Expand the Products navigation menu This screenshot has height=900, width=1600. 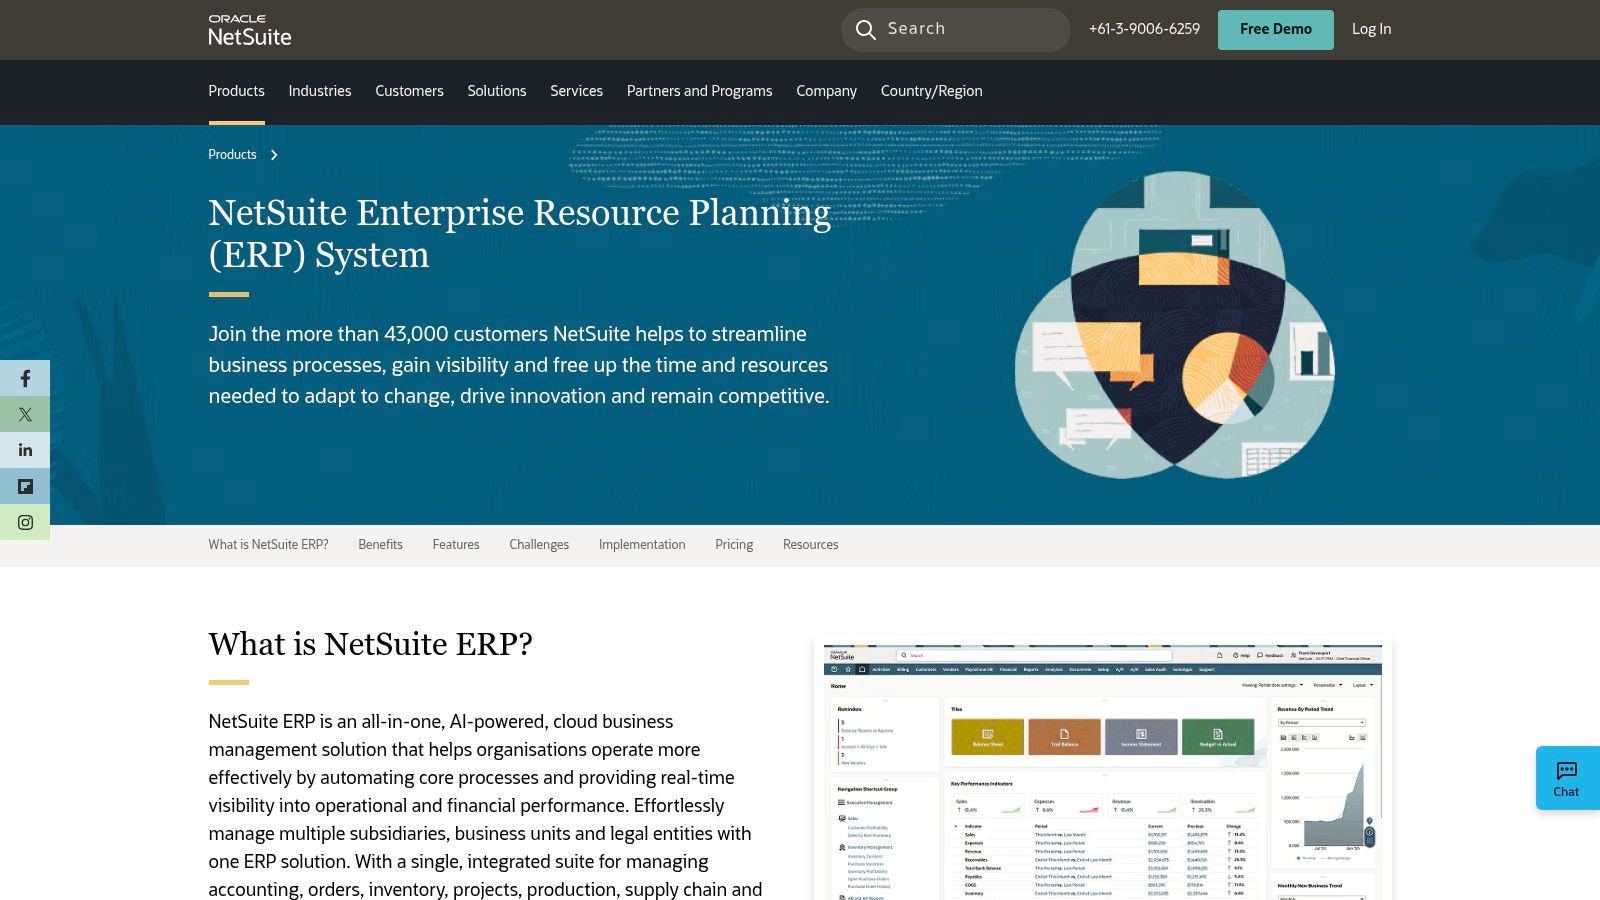[236, 91]
